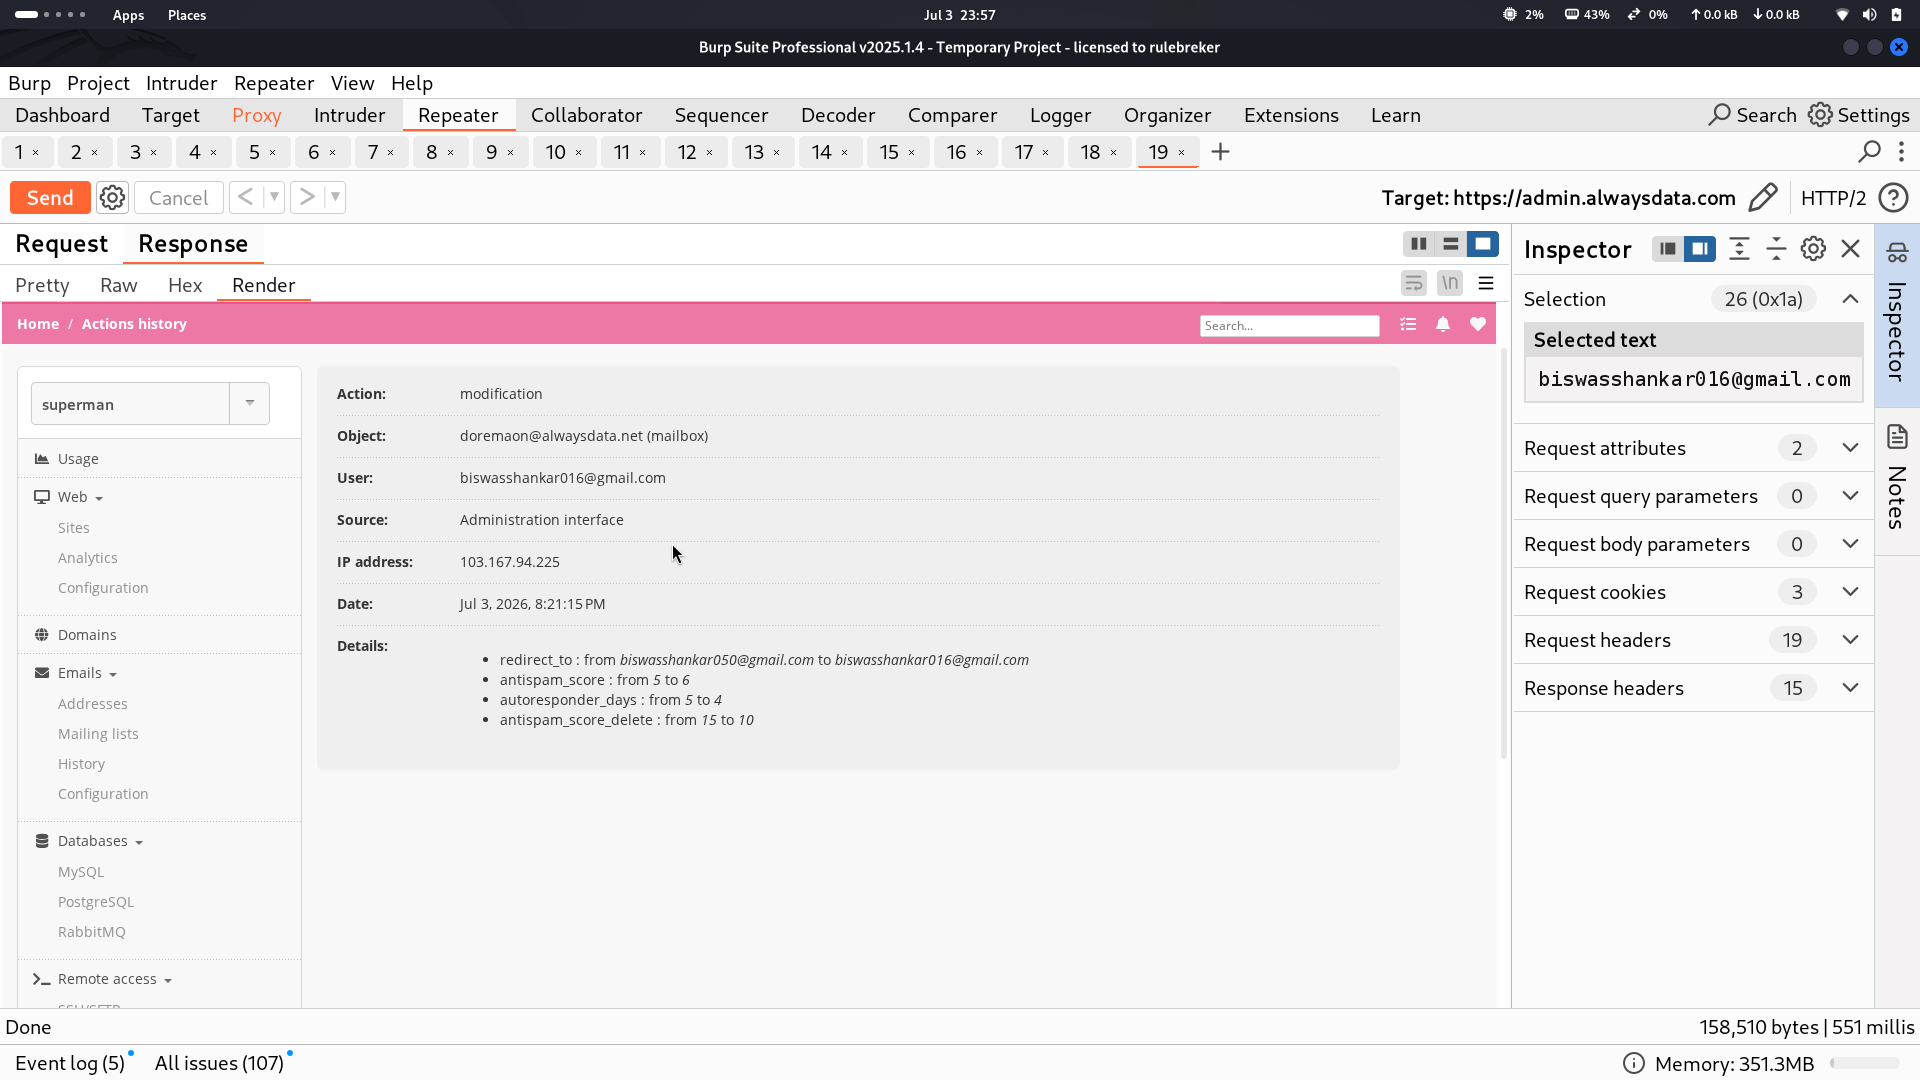Click the magnifier icon in the numbered tab bar

pyautogui.click(x=1869, y=152)
